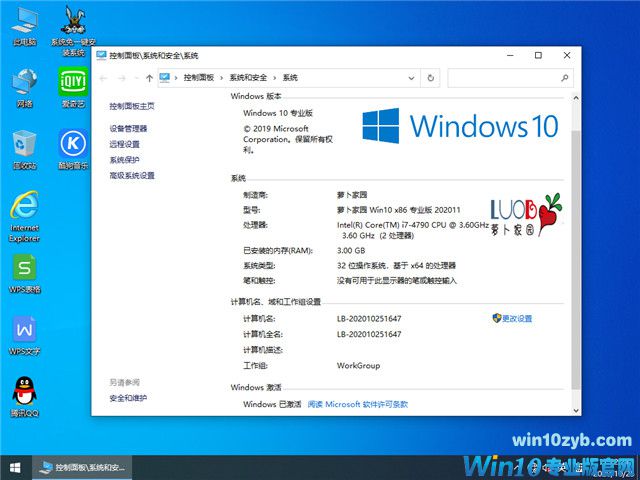Maximize the System window
The width and height of the screenshot is (640, 480).
click(538, 56)
